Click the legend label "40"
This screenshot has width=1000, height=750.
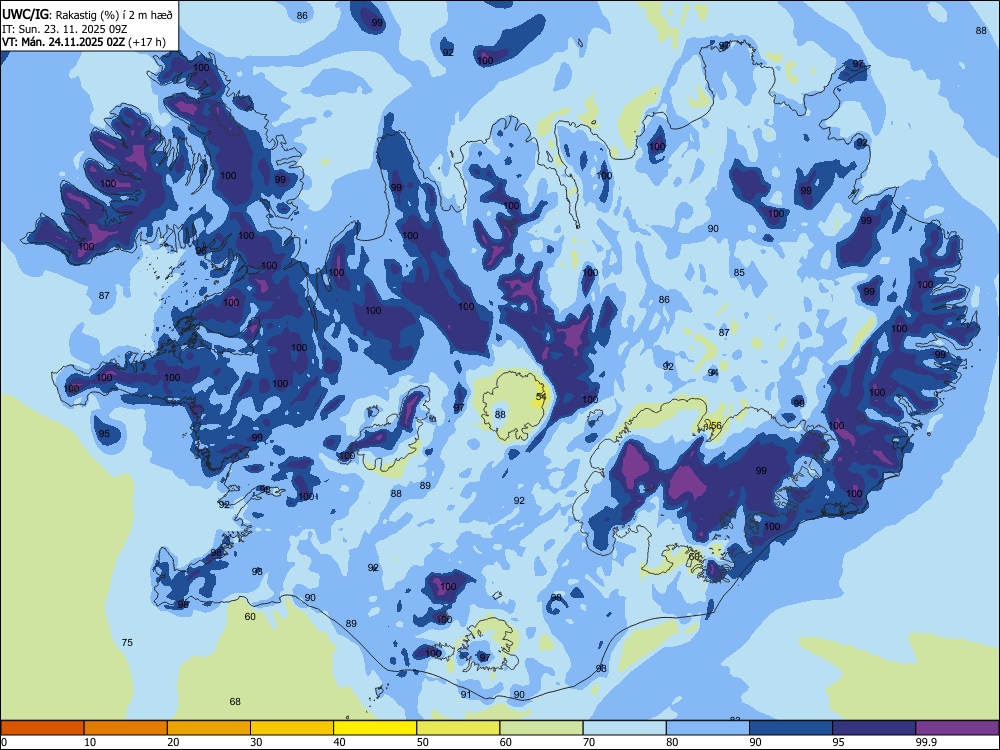point(339,742)
